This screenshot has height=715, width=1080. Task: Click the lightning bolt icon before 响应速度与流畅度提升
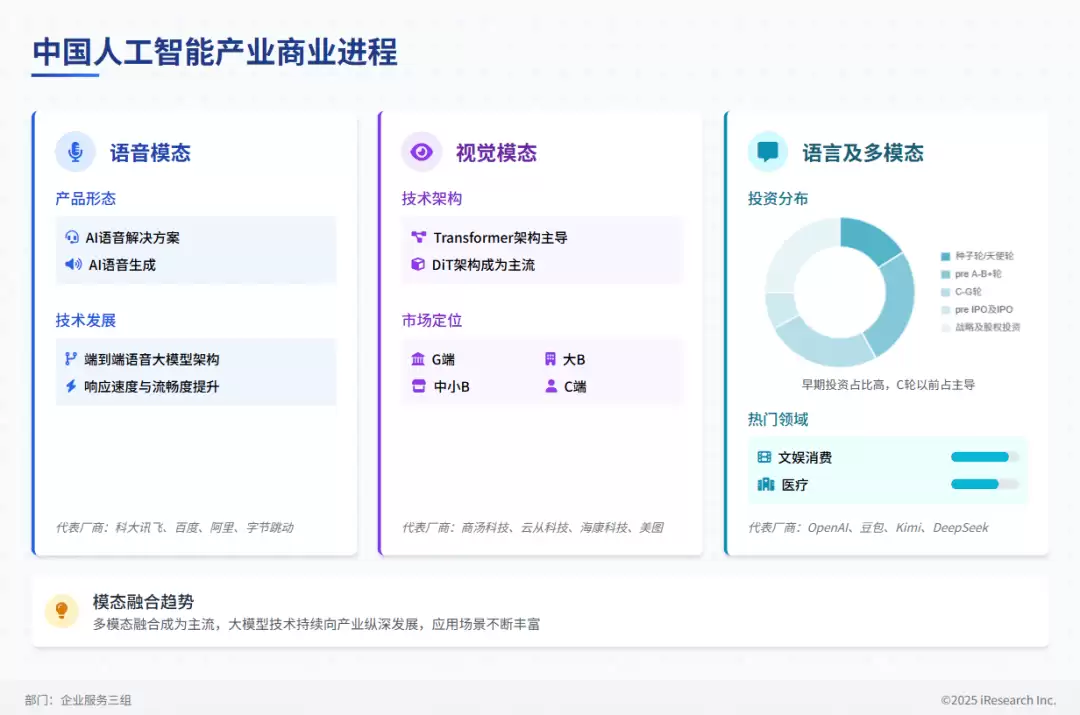click(x=70, y=386)
